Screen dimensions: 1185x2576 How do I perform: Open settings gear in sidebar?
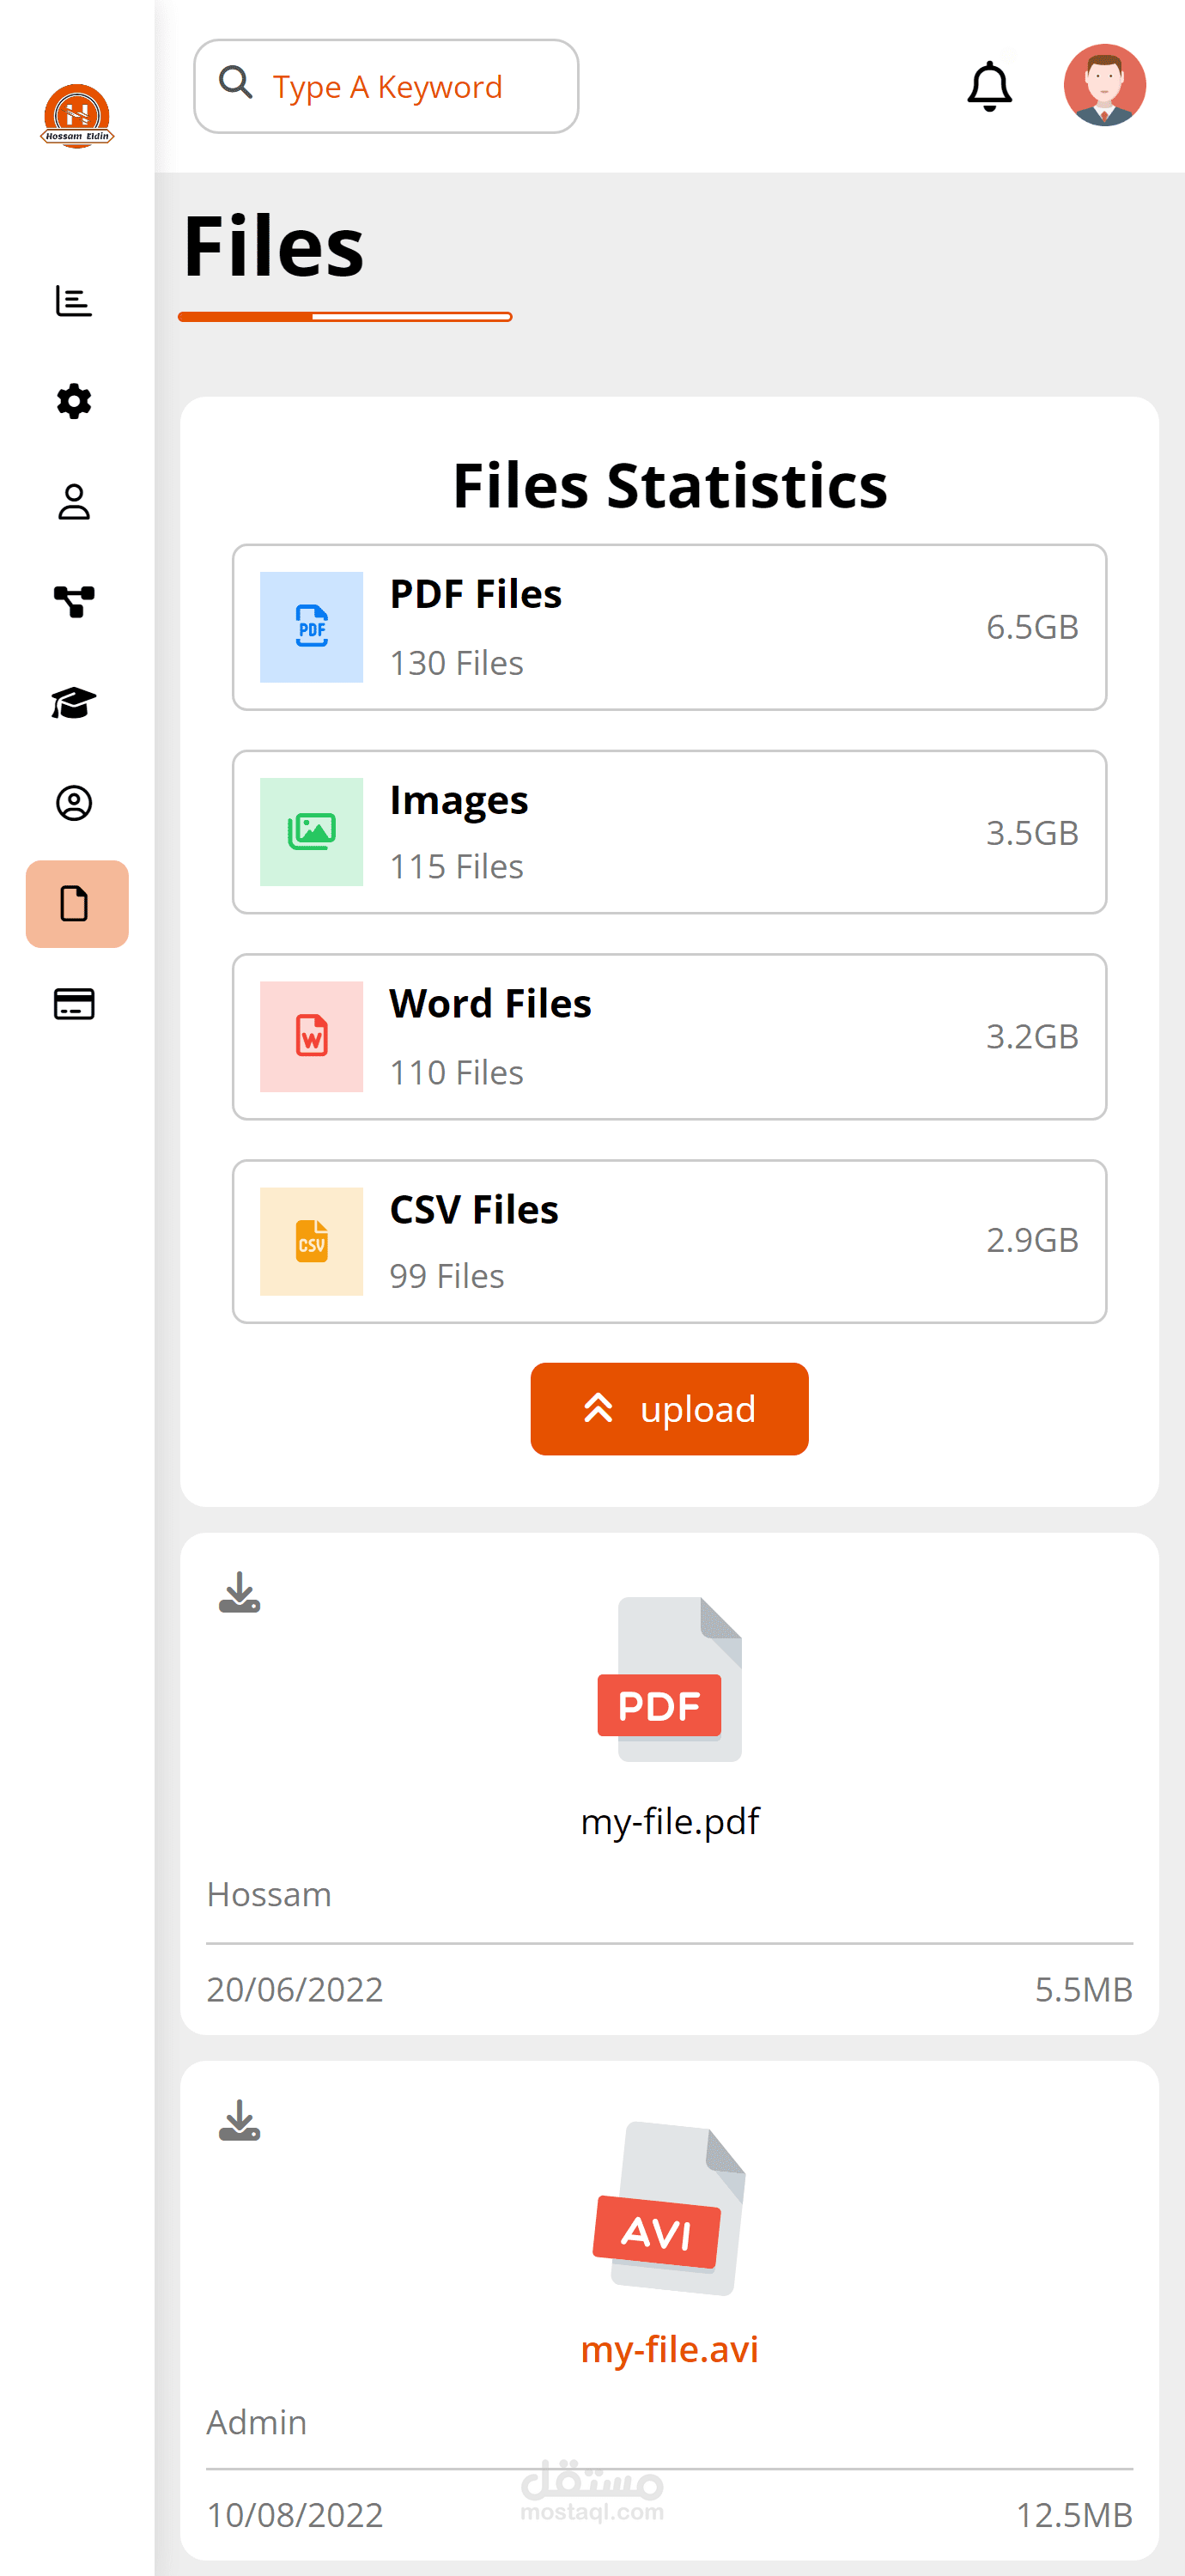point(74,402)
